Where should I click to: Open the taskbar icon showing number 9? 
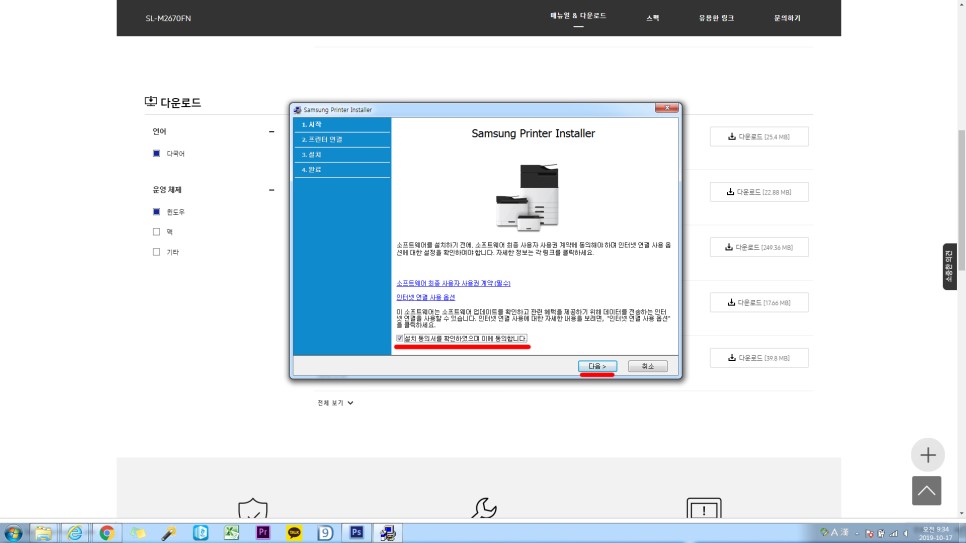[325, 533]
